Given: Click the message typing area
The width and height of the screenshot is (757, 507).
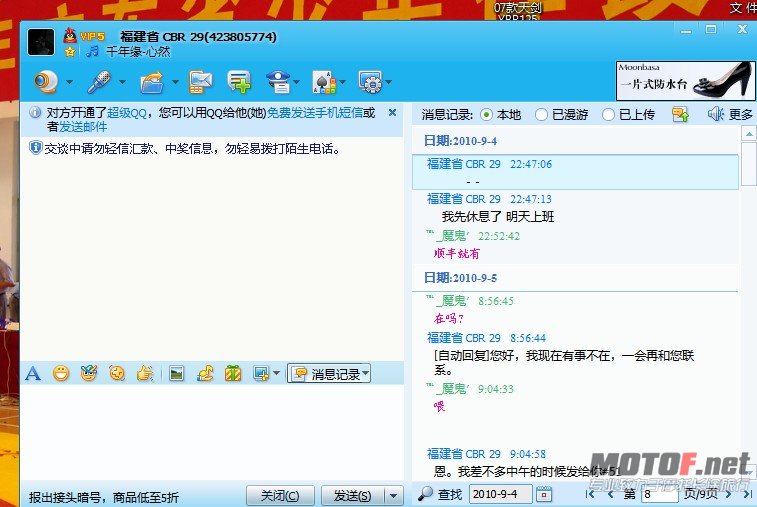Looking at the screenshot, I should pos(212,432).
